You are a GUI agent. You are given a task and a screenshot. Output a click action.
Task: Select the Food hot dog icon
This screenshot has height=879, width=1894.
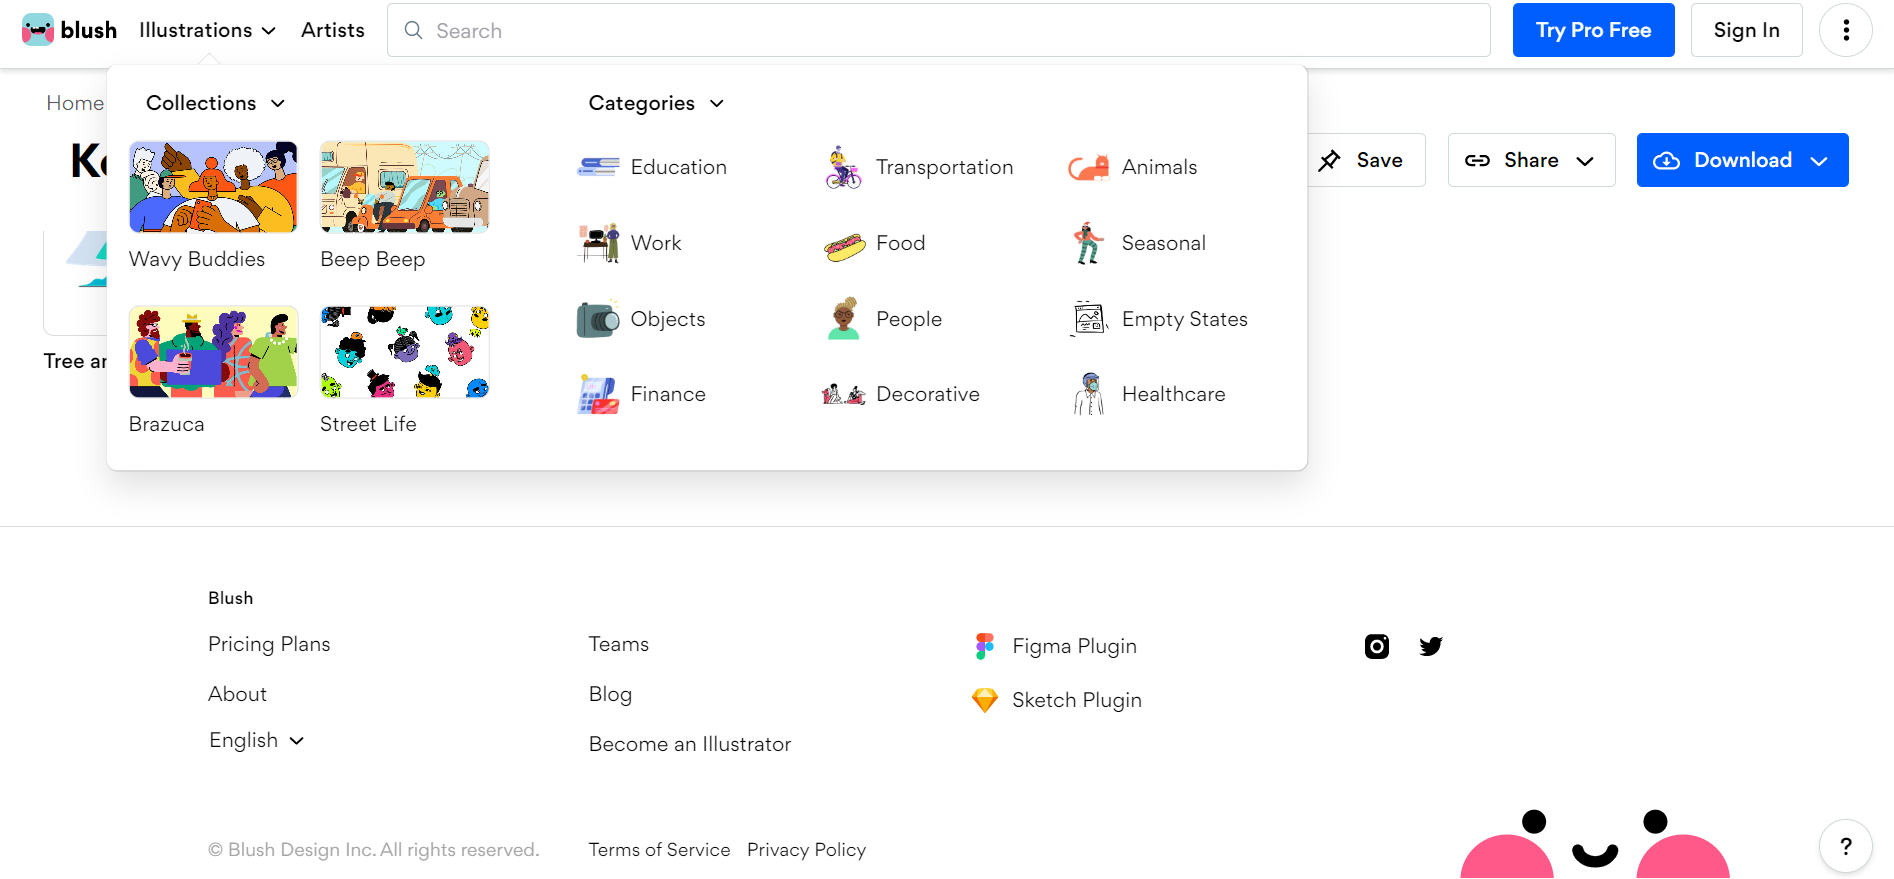844,245
